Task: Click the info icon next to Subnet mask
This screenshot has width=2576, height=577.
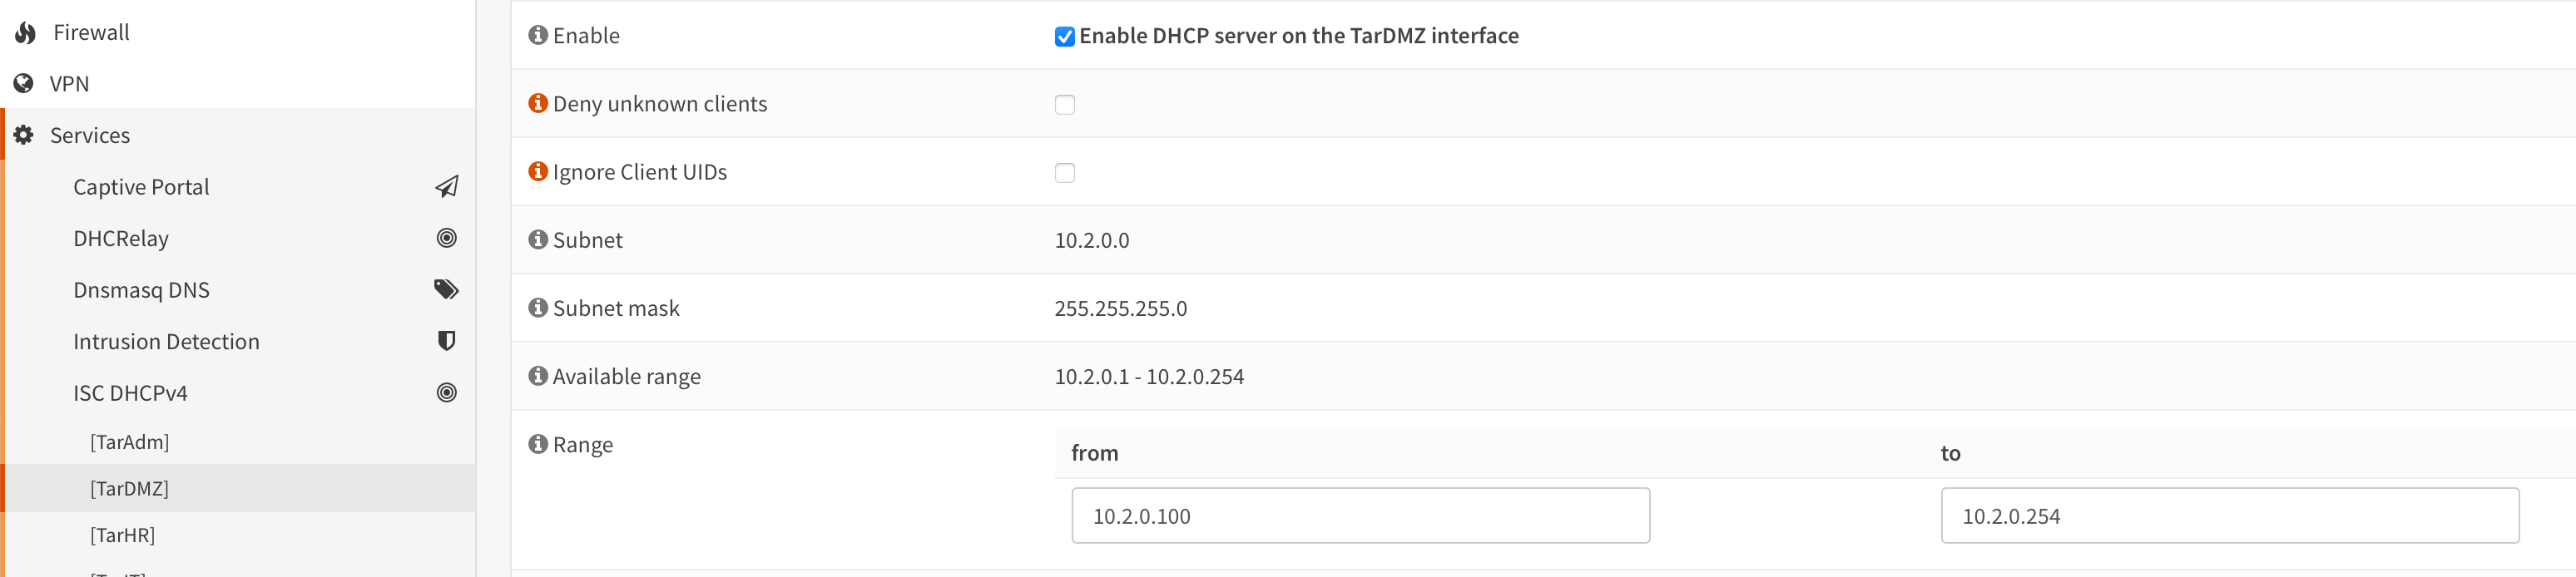Action: coord(538,308)
